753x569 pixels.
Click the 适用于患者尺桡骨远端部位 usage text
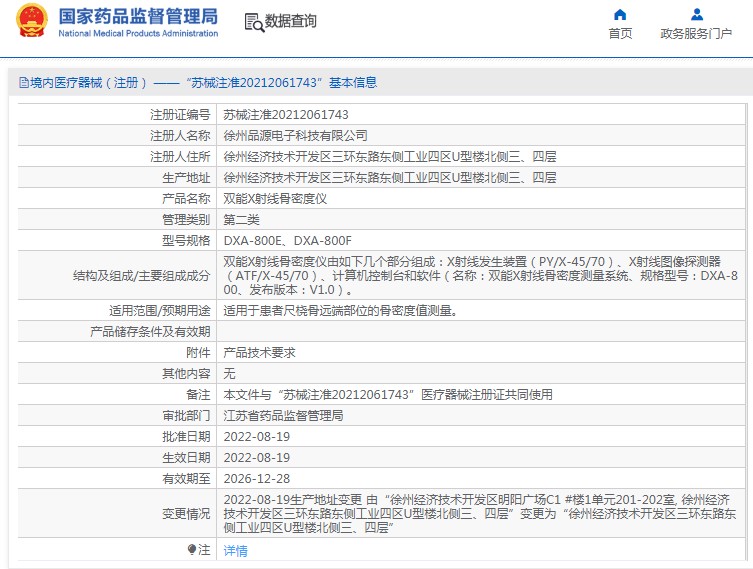[x=340, y=311]
